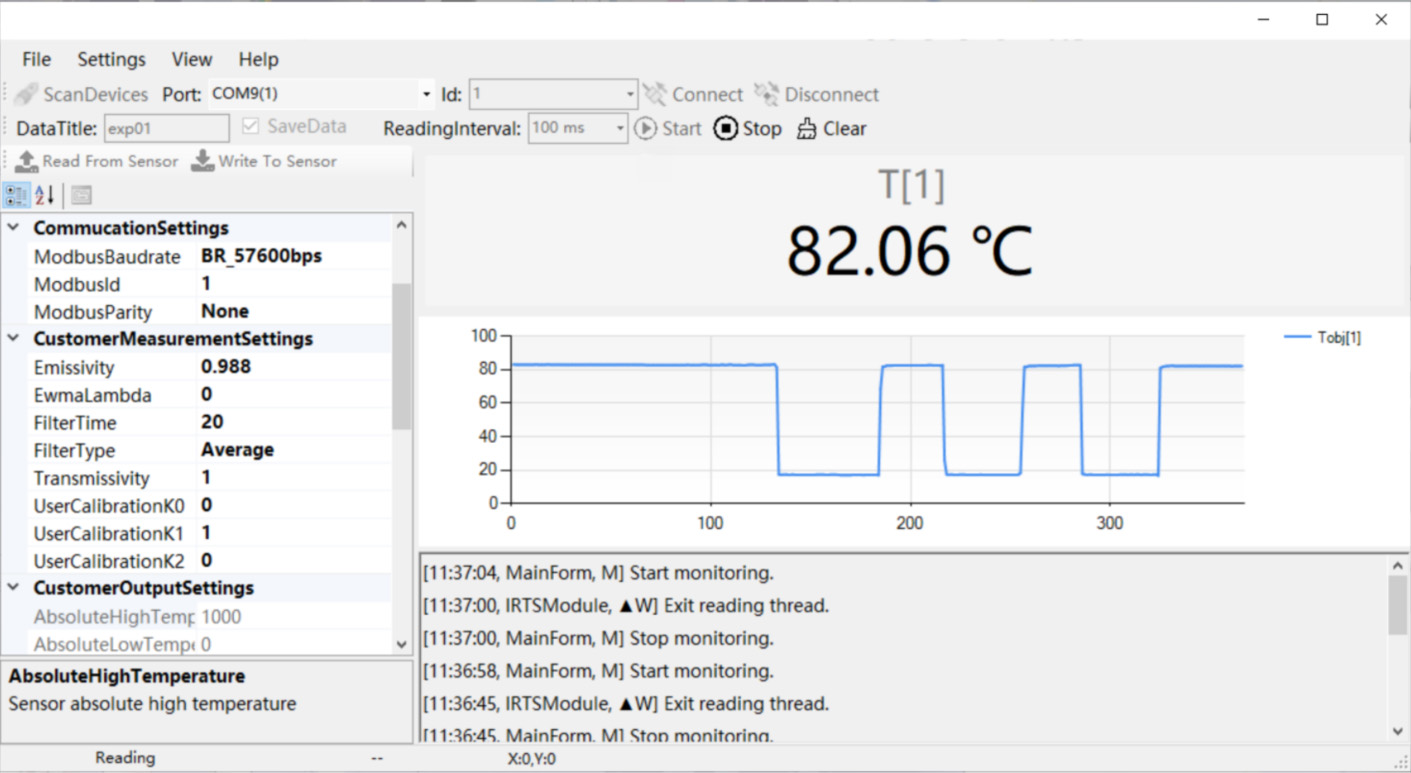Collapse the CommucationSettings category
This screenshot has width=1411, height=773.
14,228
